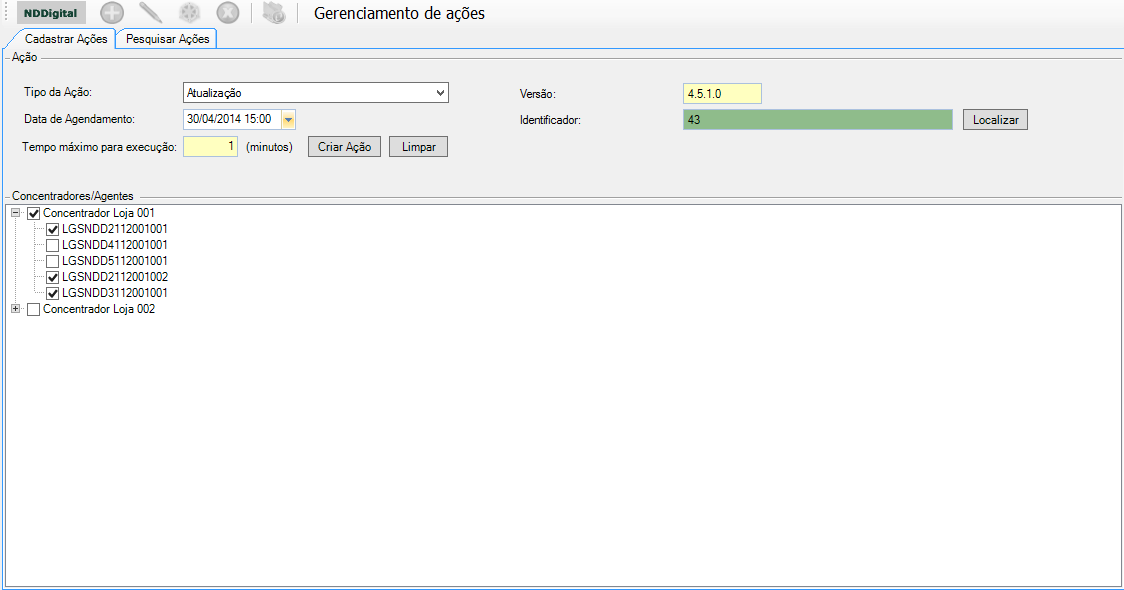This screenshot has height=590, width=1124.
Task: Select the Concentrador Loja 002 tree label
Action: [99, 309]
